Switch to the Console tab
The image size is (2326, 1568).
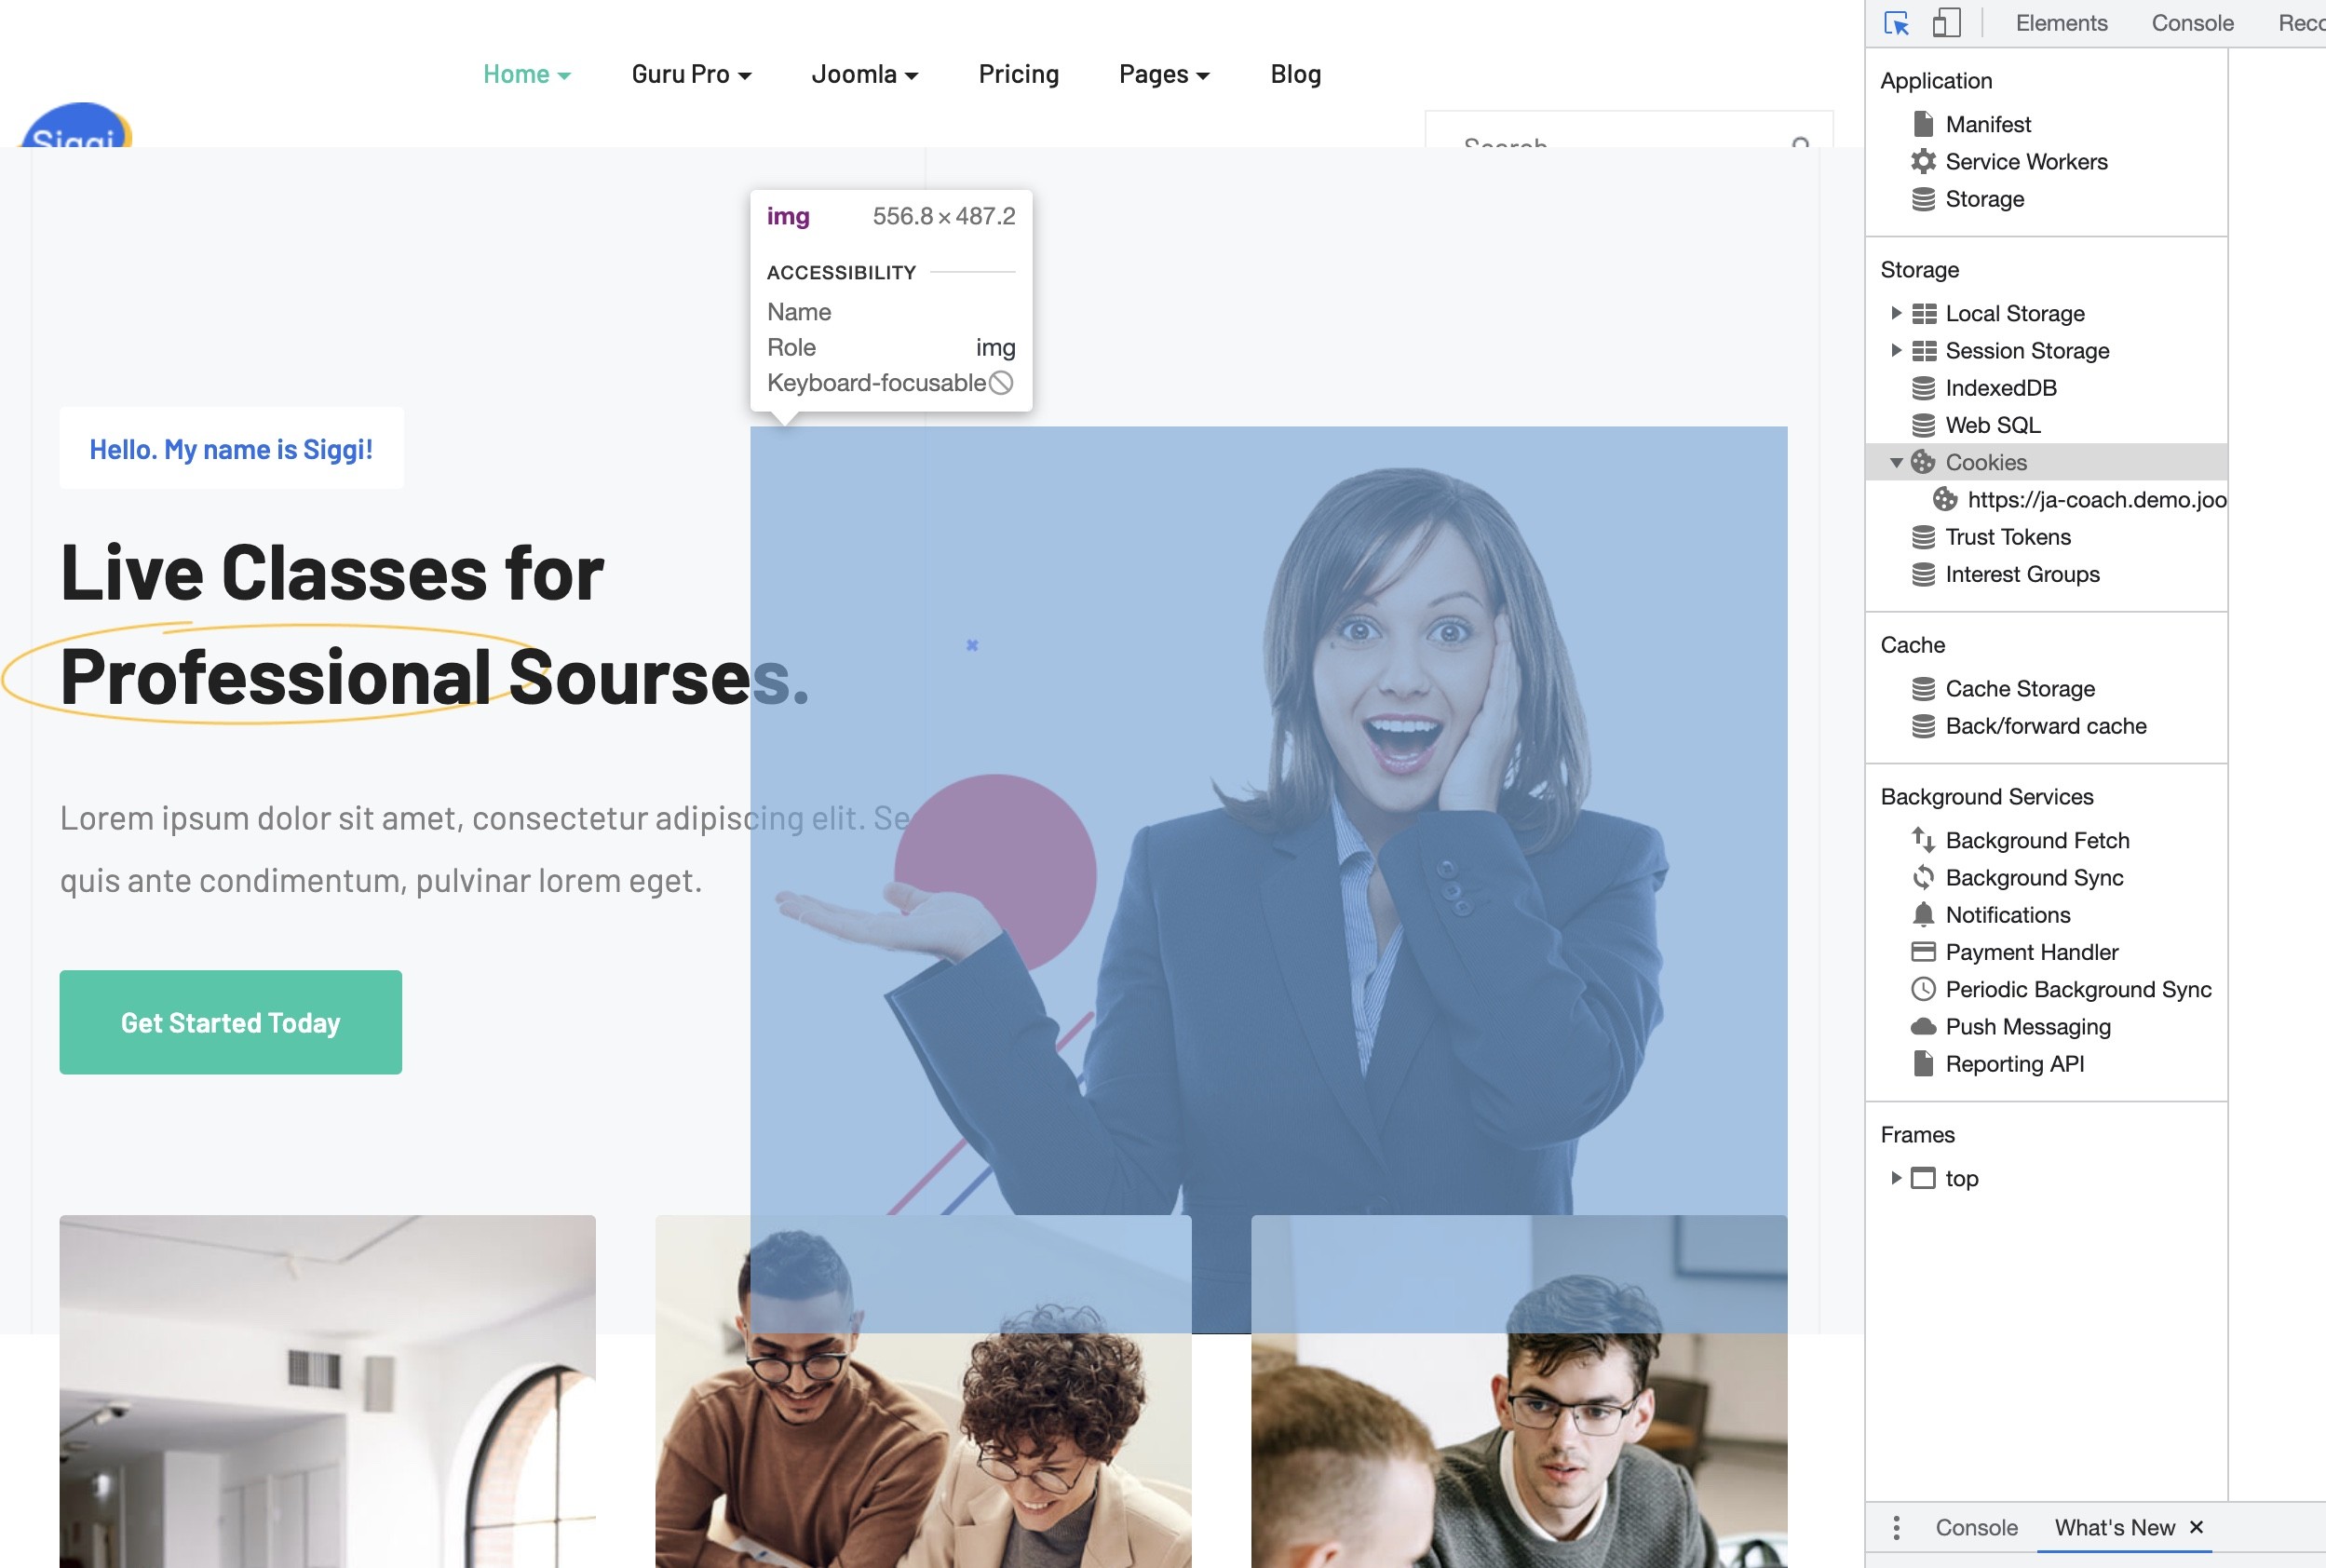point(2191,23)
